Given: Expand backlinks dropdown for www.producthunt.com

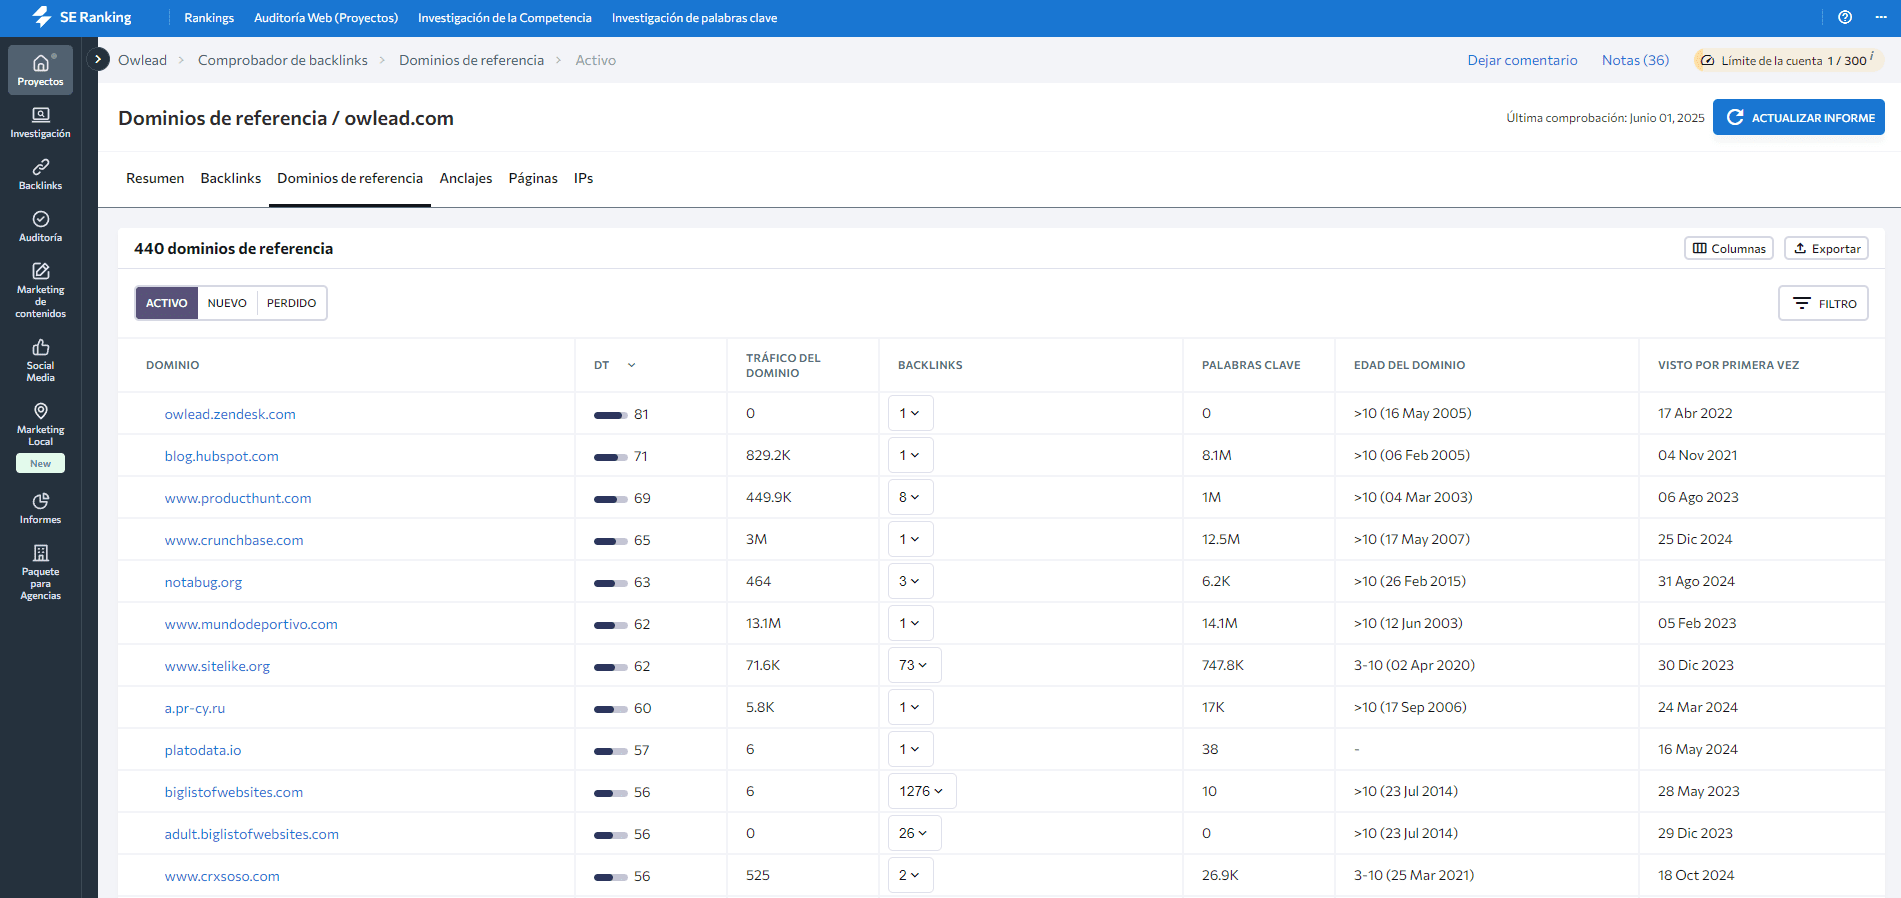Looking at the screenshot, I should [910, 497].
